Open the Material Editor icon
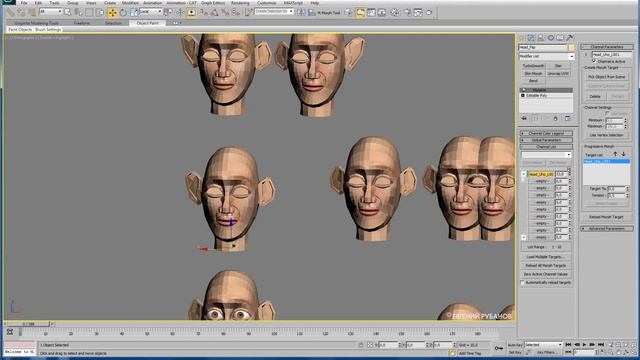640x360 pixels. coord(395,13)
